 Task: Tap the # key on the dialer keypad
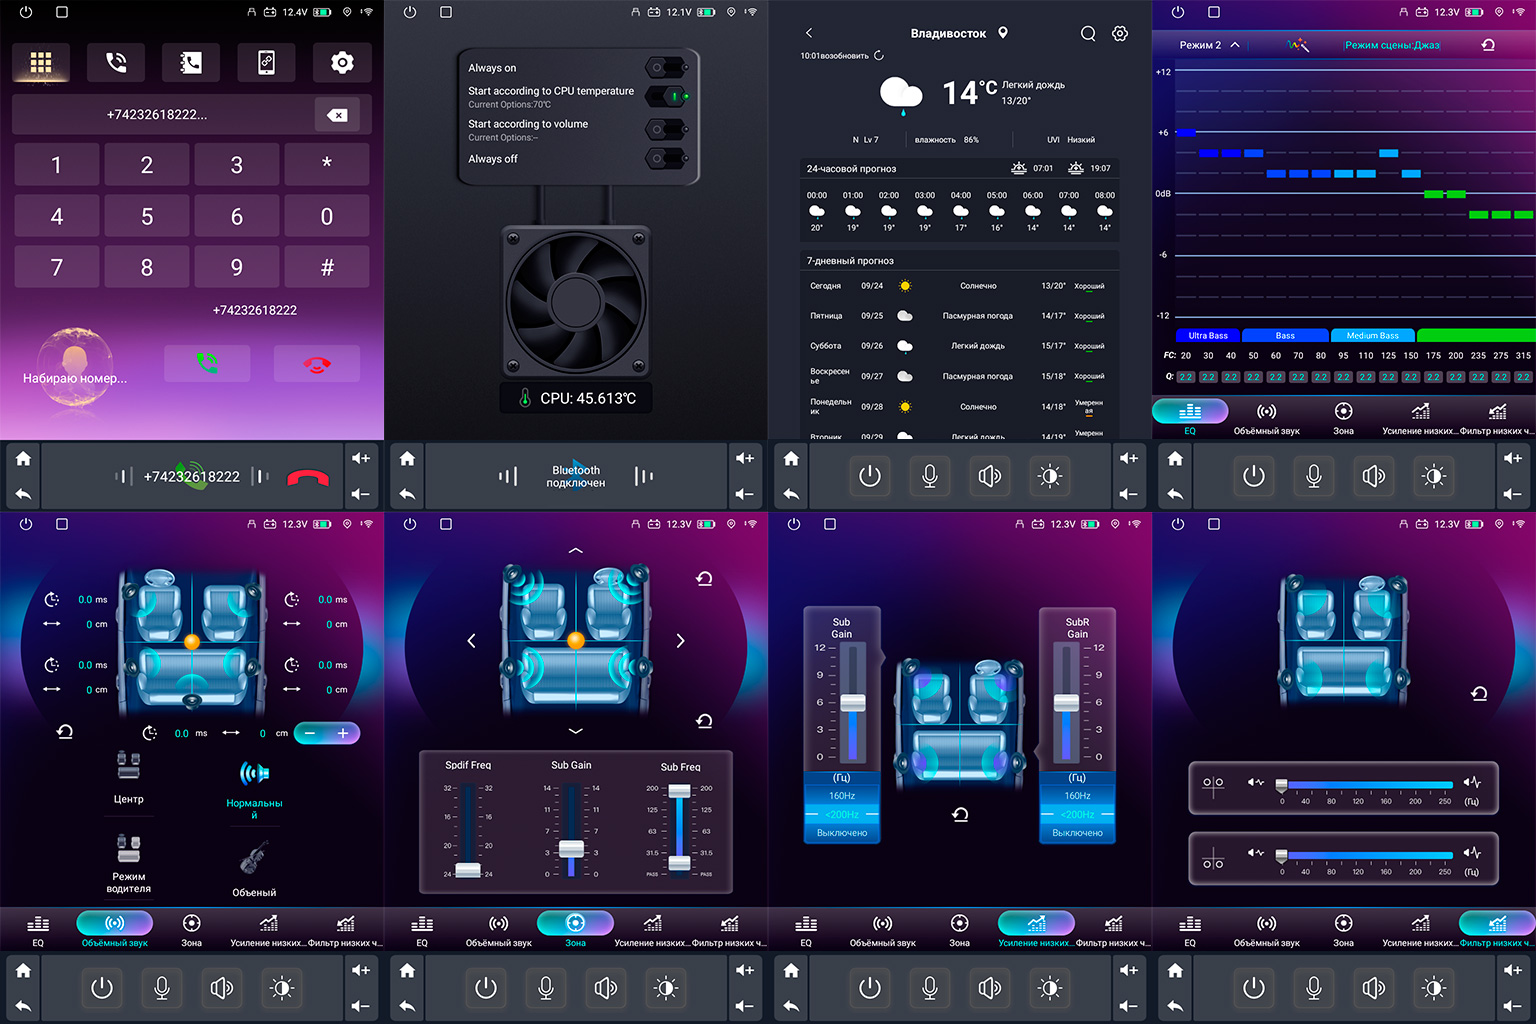(327, 267)
